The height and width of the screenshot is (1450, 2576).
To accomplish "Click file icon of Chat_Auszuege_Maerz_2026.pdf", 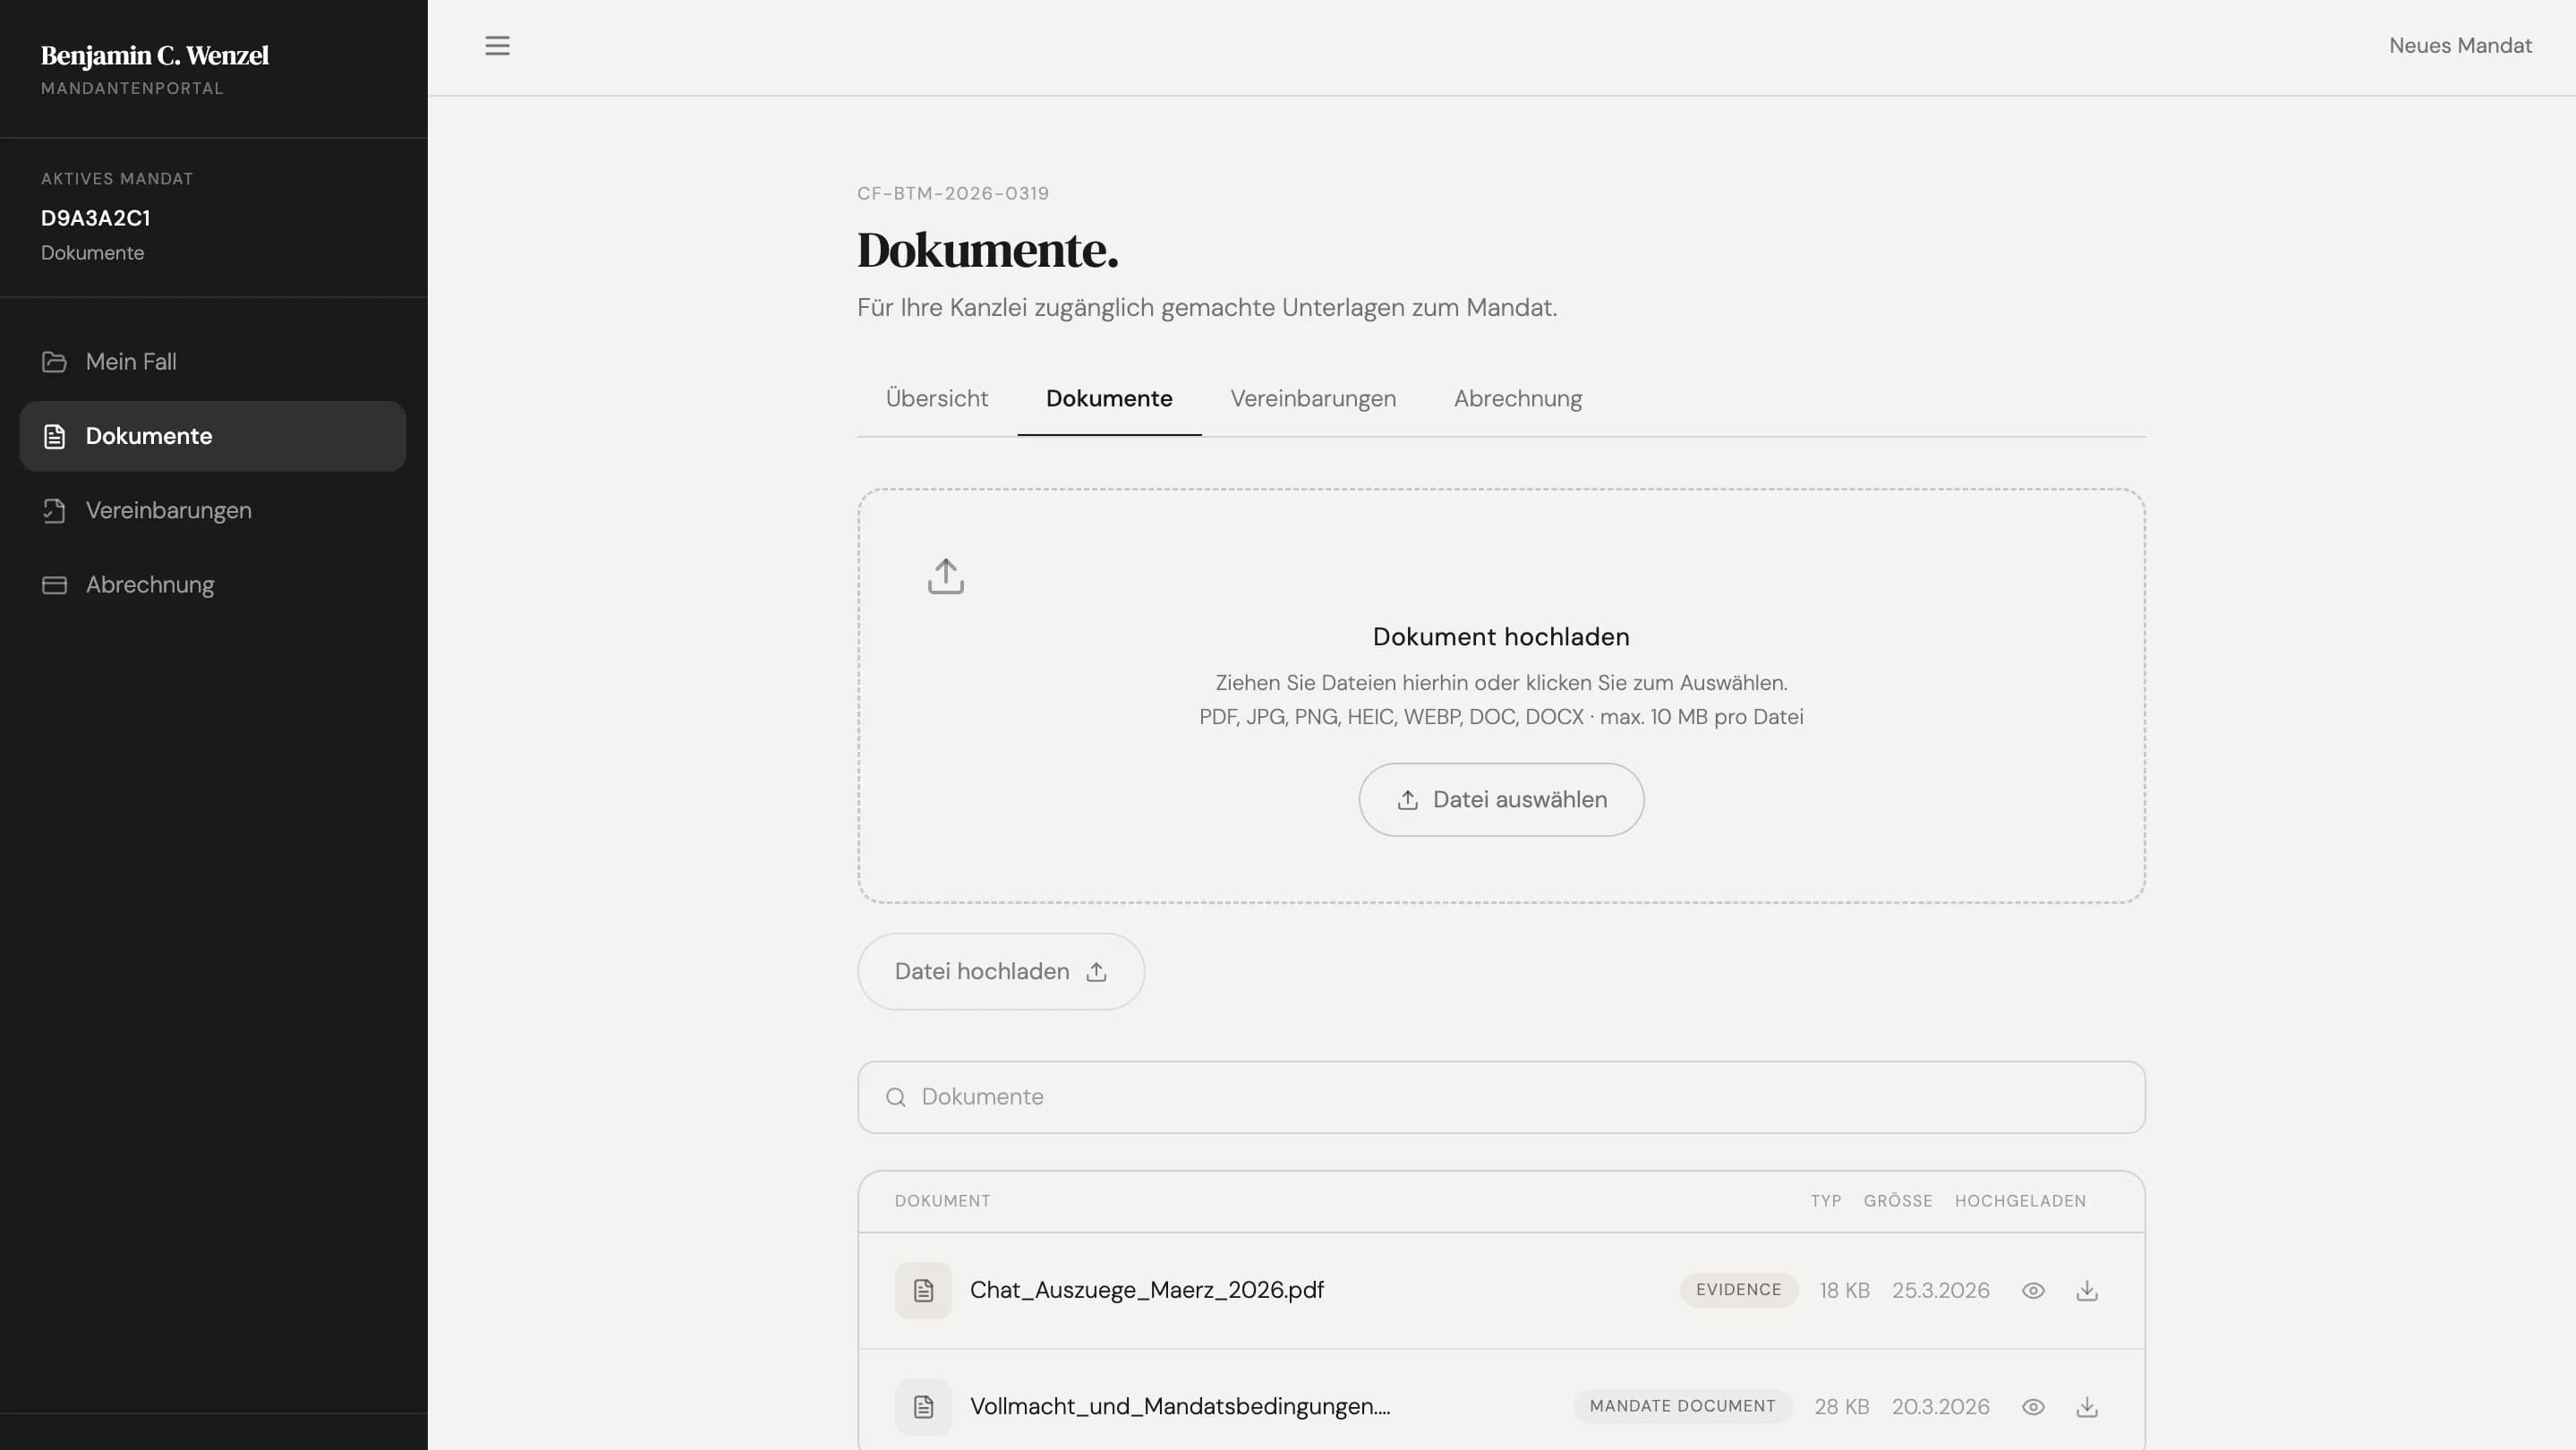I will pos(923,1290).
